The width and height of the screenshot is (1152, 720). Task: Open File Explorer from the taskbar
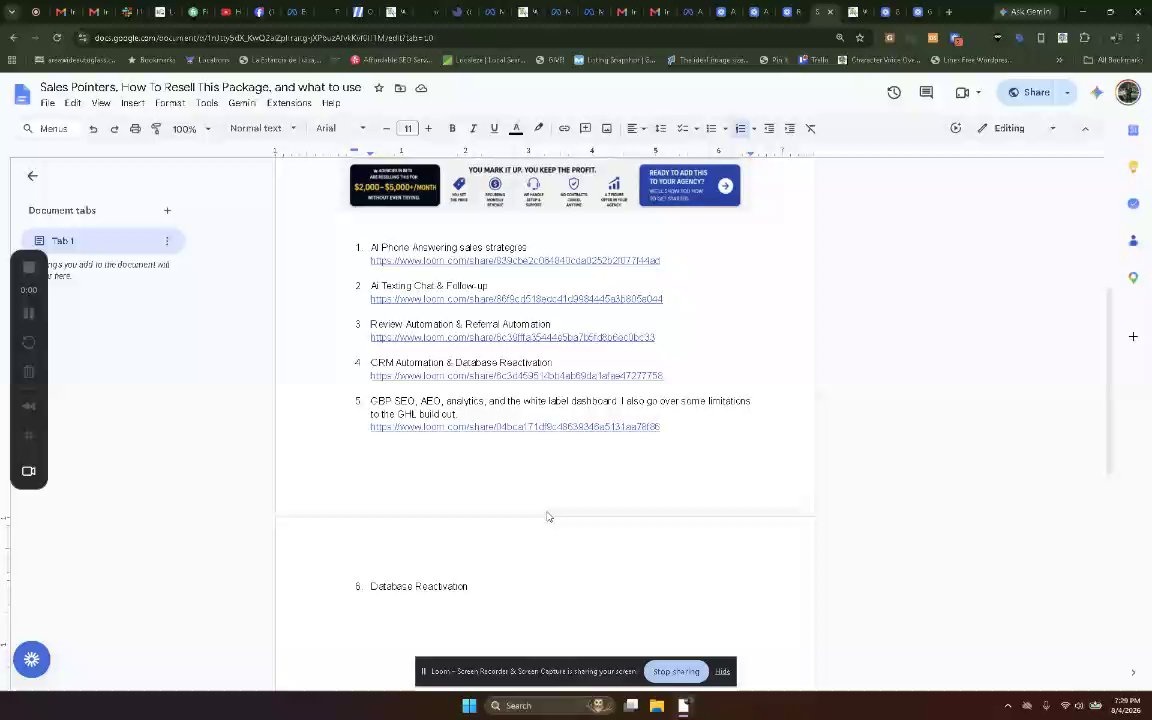click(x=657, y=705)
